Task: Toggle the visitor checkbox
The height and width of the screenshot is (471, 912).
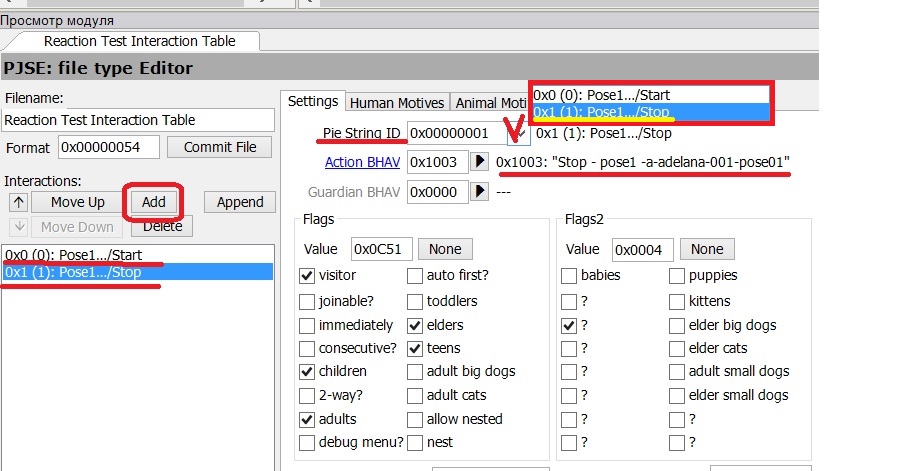Action: tap(307, 276)
